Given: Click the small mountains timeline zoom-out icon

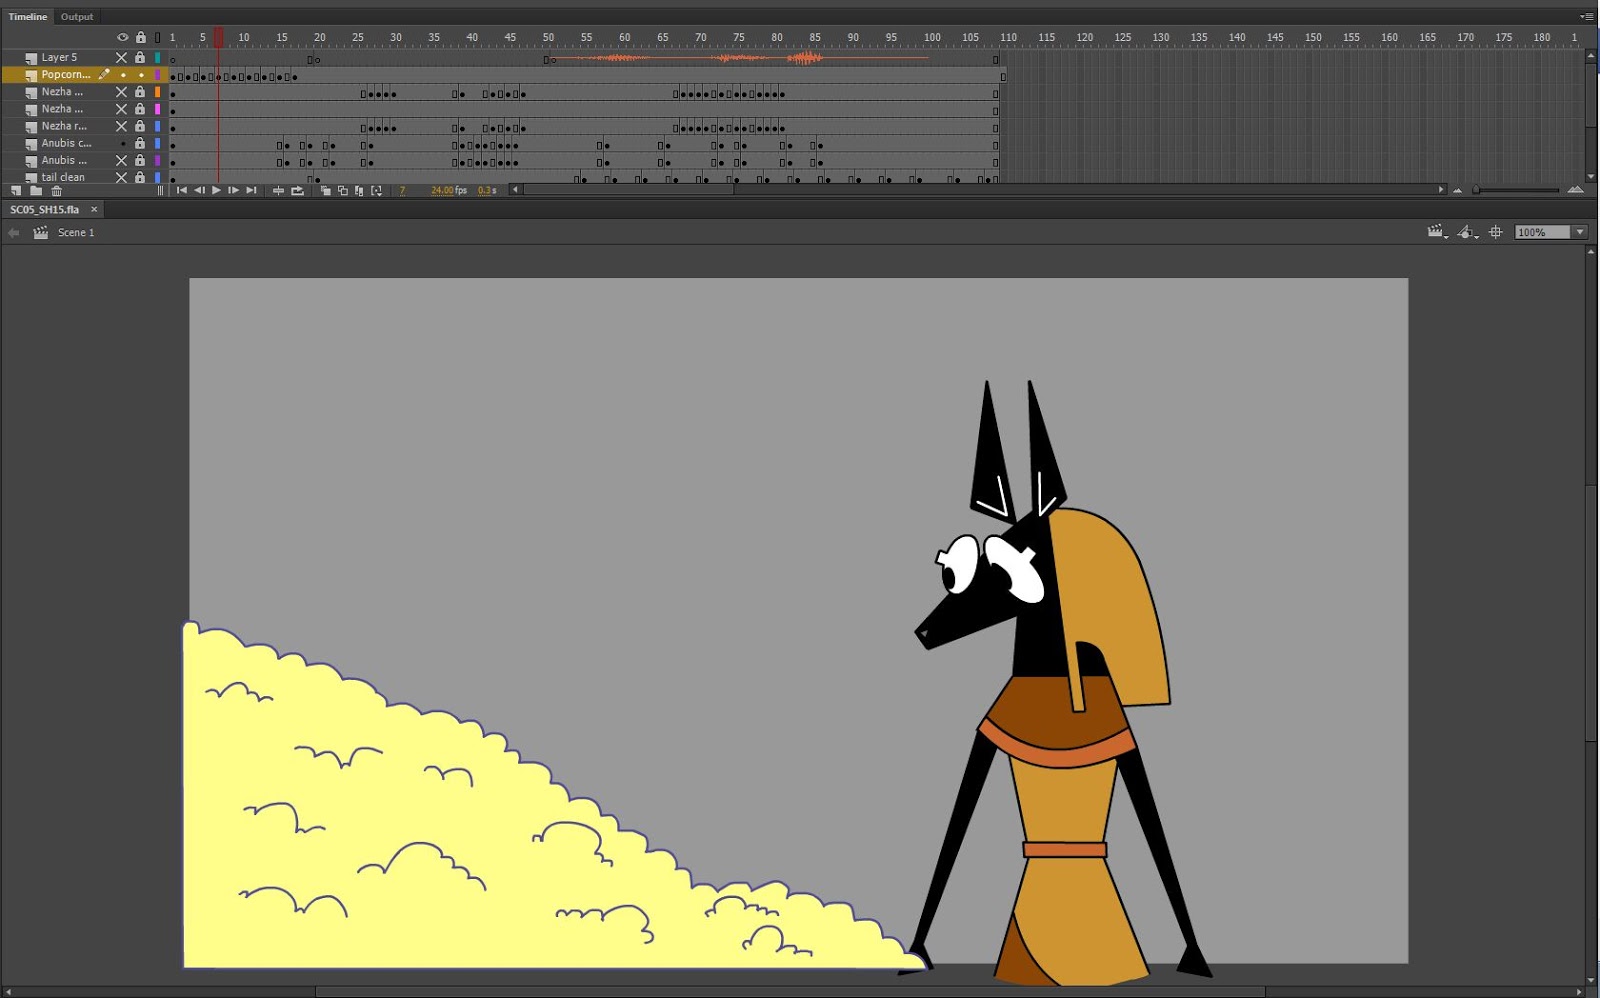Looking at the screenshot, I should (x=1457, y=190).
